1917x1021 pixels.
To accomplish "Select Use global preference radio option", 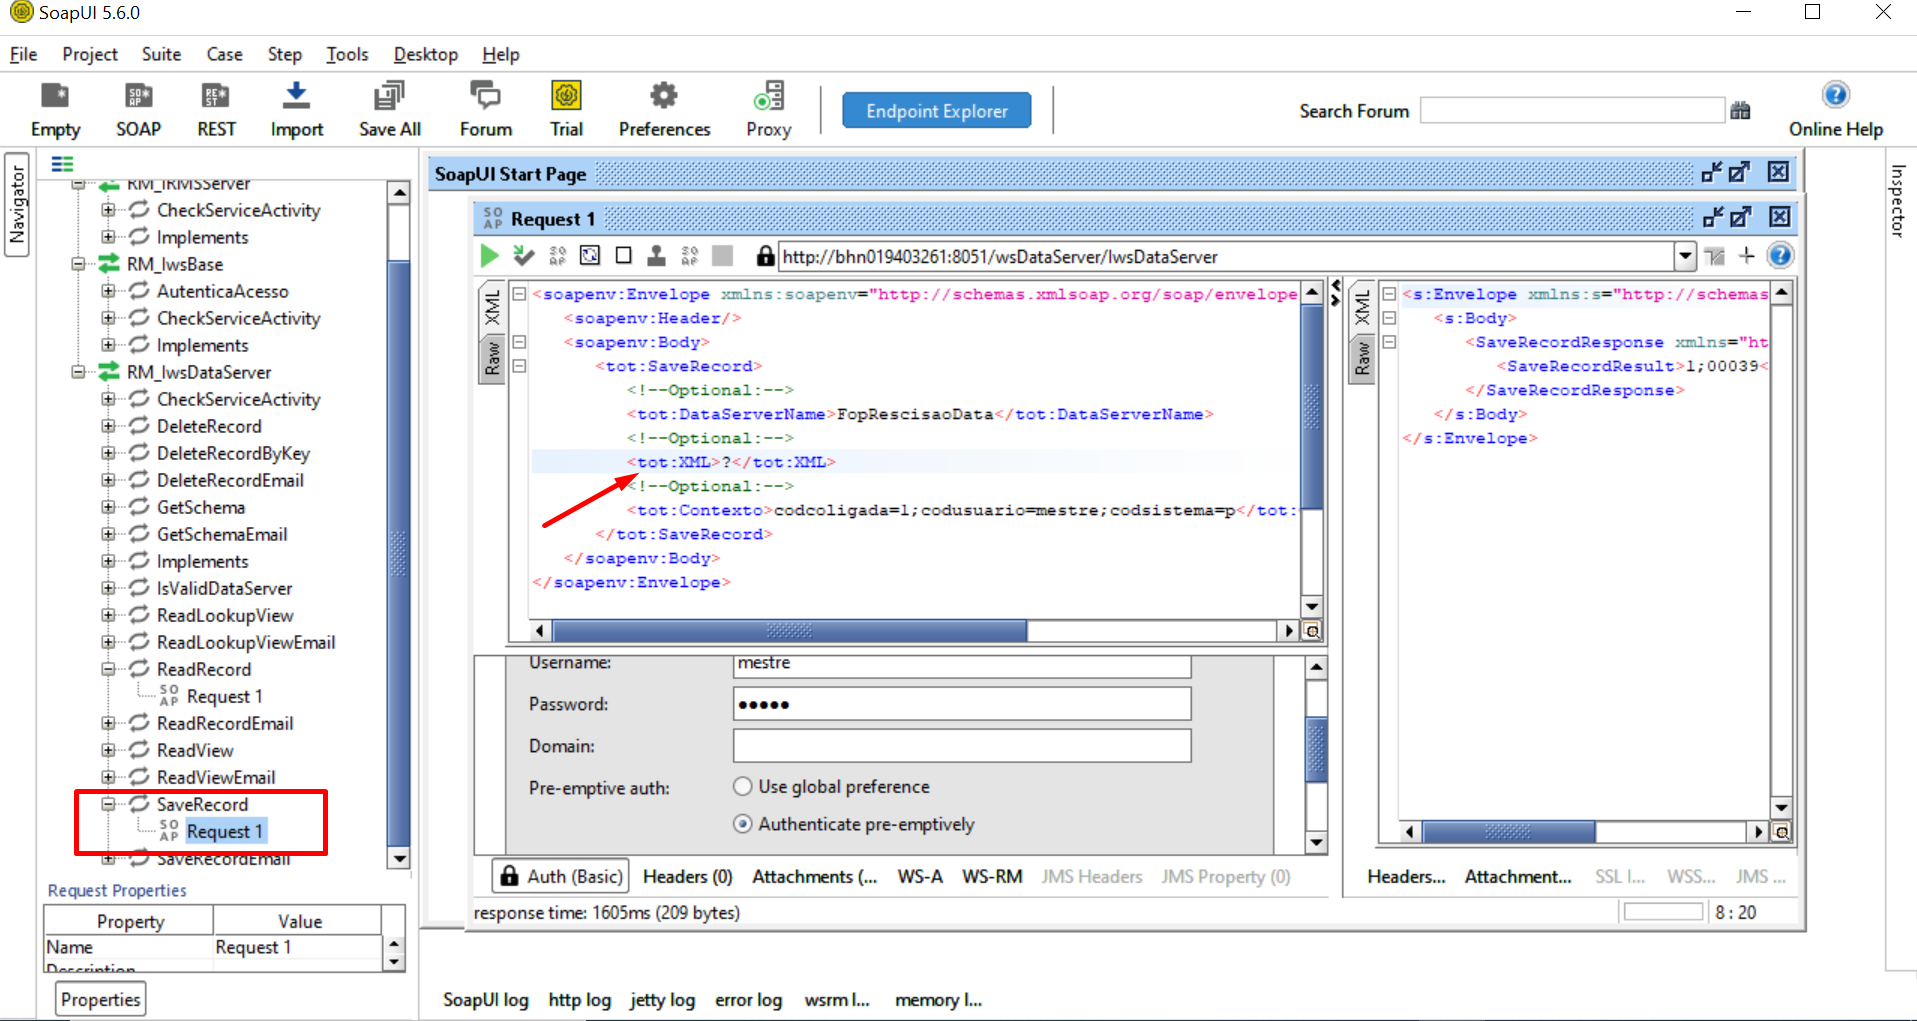I will coord(742,787).
